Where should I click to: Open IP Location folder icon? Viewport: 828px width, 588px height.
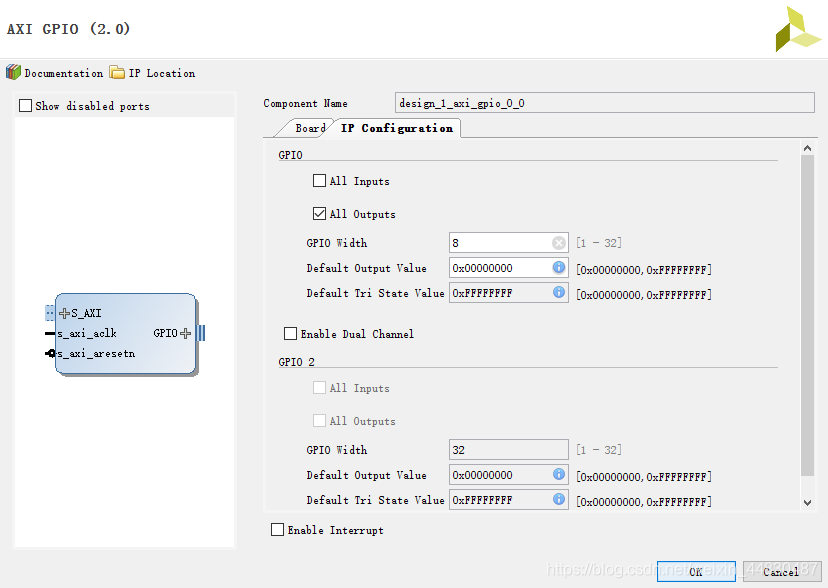(117, 72)
